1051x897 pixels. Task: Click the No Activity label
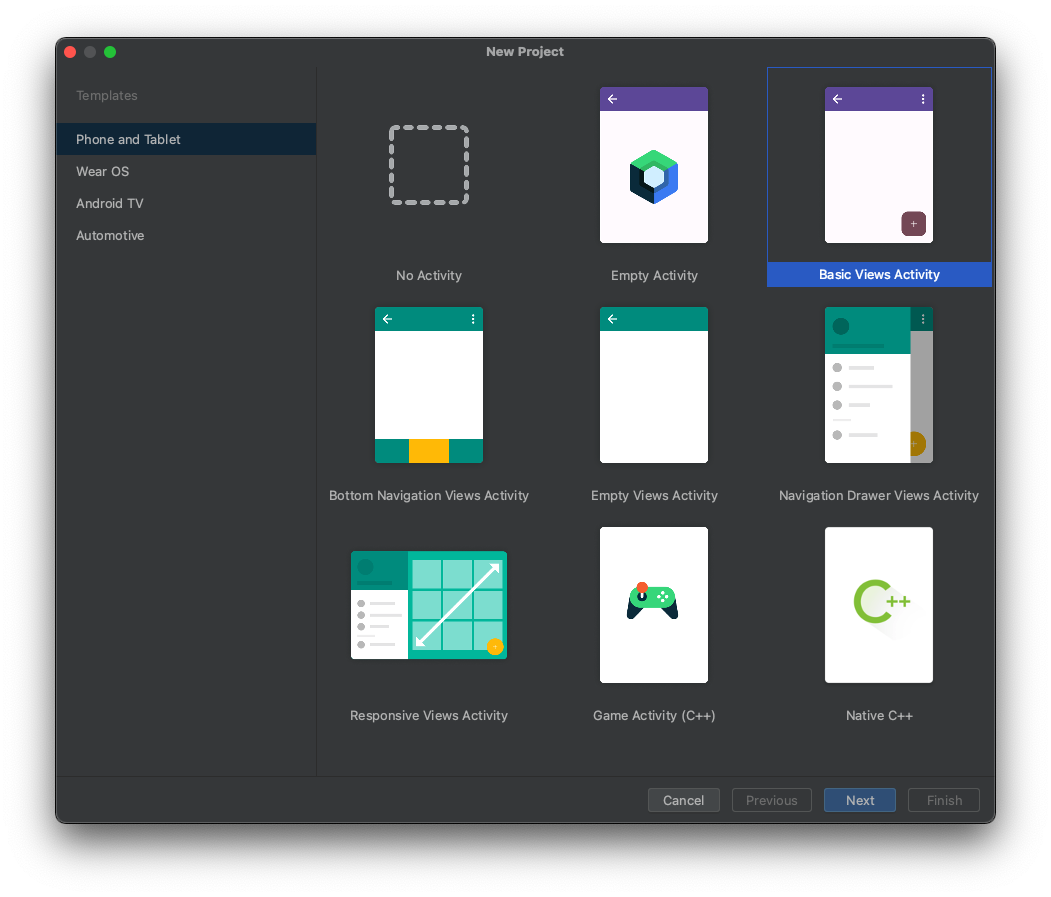pyautogui.click(x=429, y=276)
